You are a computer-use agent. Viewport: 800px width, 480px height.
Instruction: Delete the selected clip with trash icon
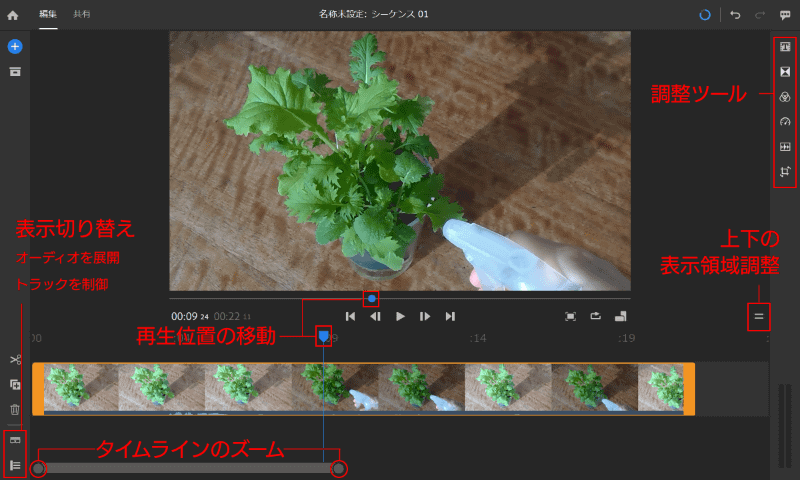click(15, 409)
